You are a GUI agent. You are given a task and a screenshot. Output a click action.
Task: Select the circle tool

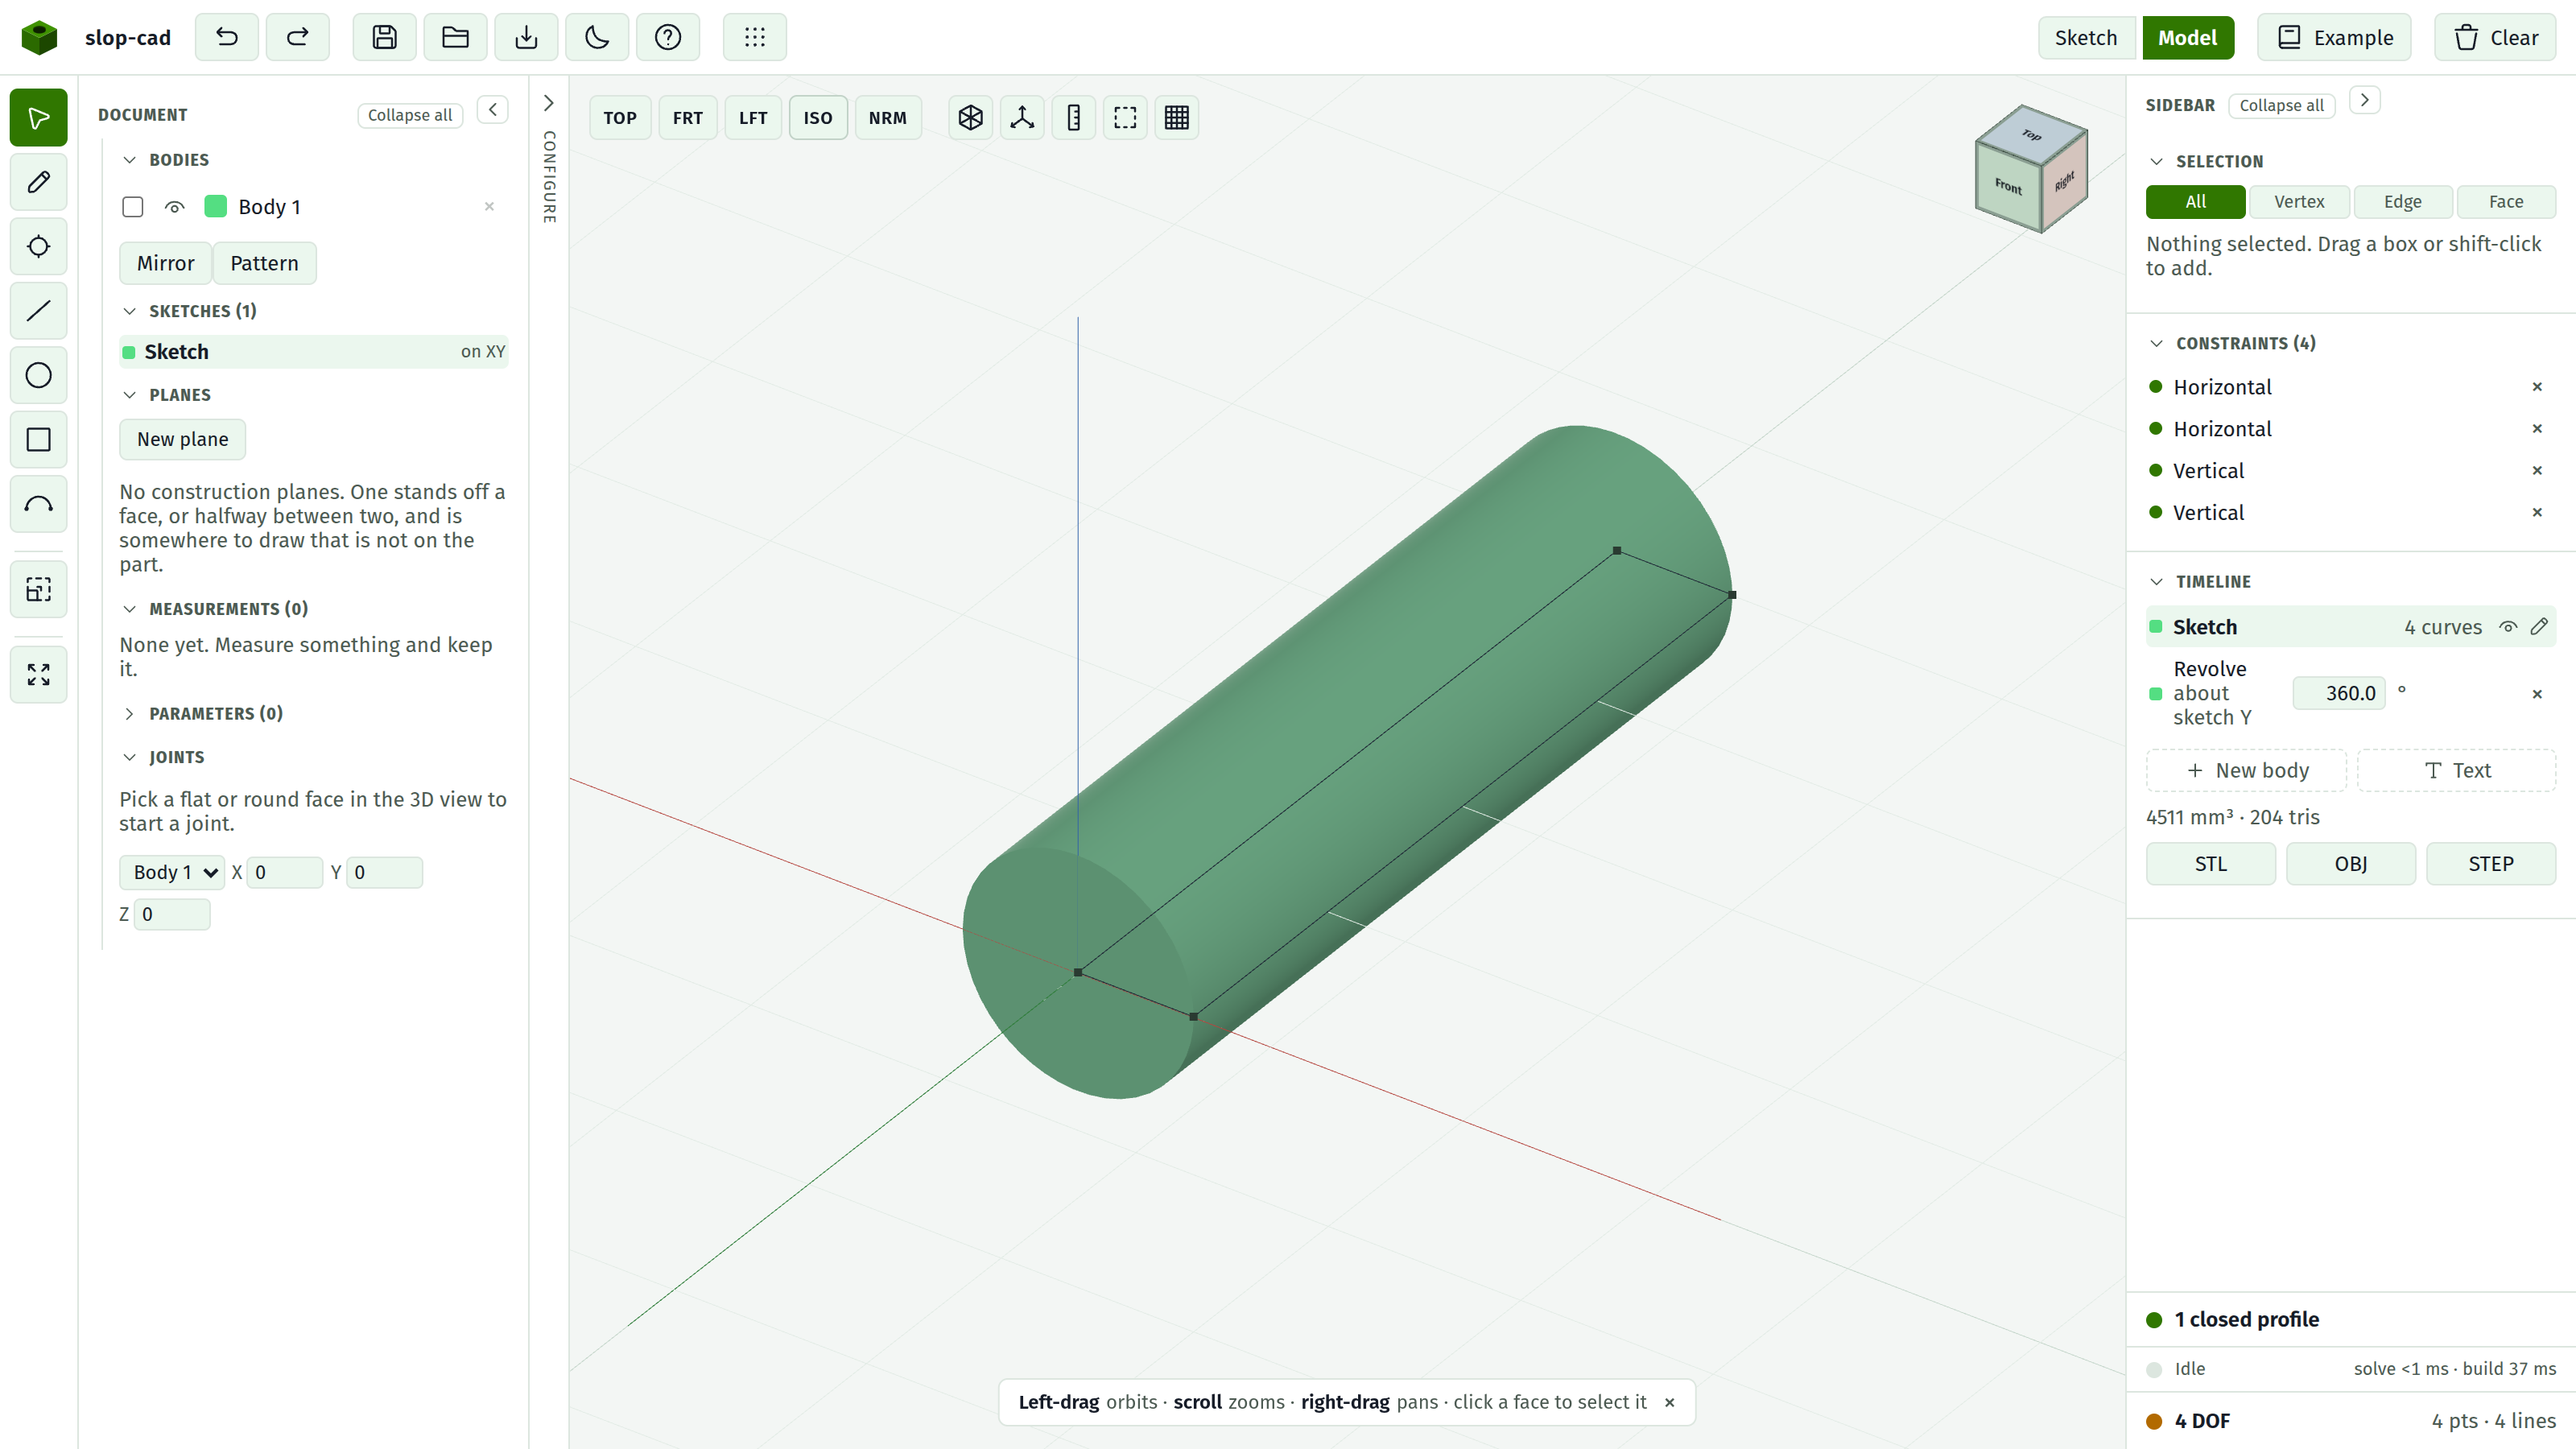point(39,375)
